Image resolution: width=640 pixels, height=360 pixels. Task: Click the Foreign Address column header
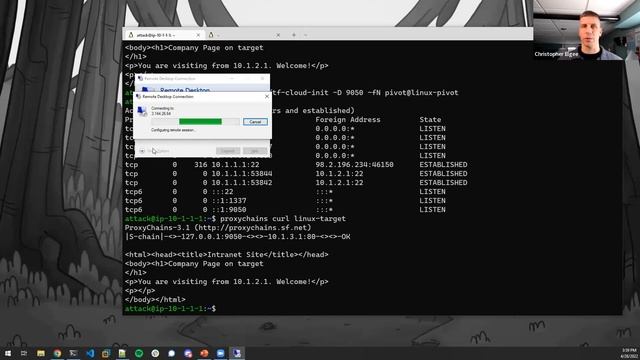coord(348,120)
